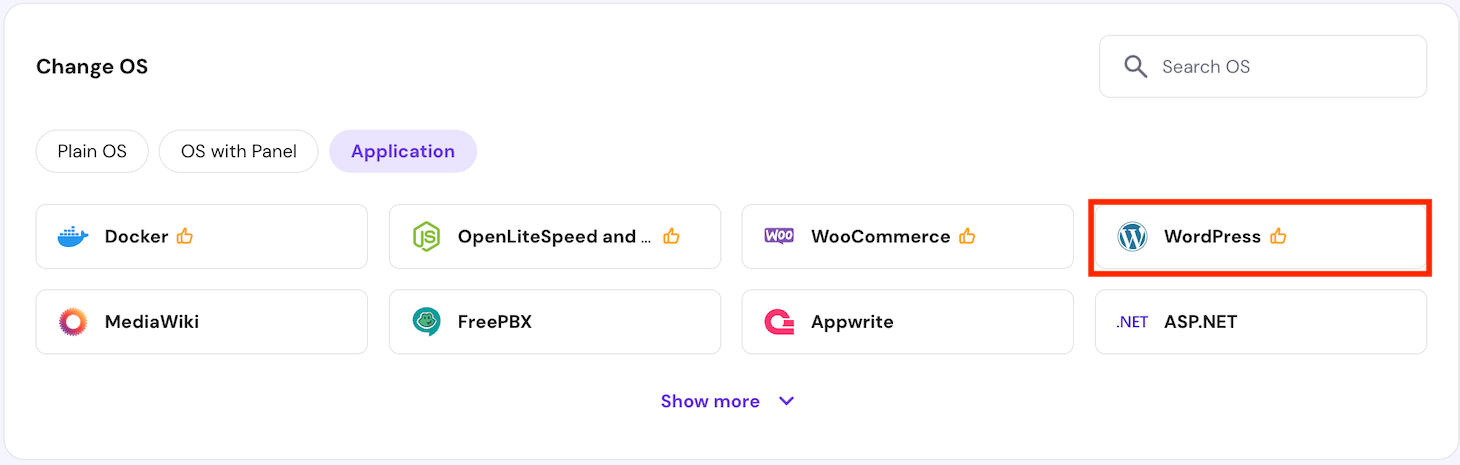Viewport: 1460px width, 465px height.
Task: Switch to the Plain OS tab
Action: (x=92, y=152)
